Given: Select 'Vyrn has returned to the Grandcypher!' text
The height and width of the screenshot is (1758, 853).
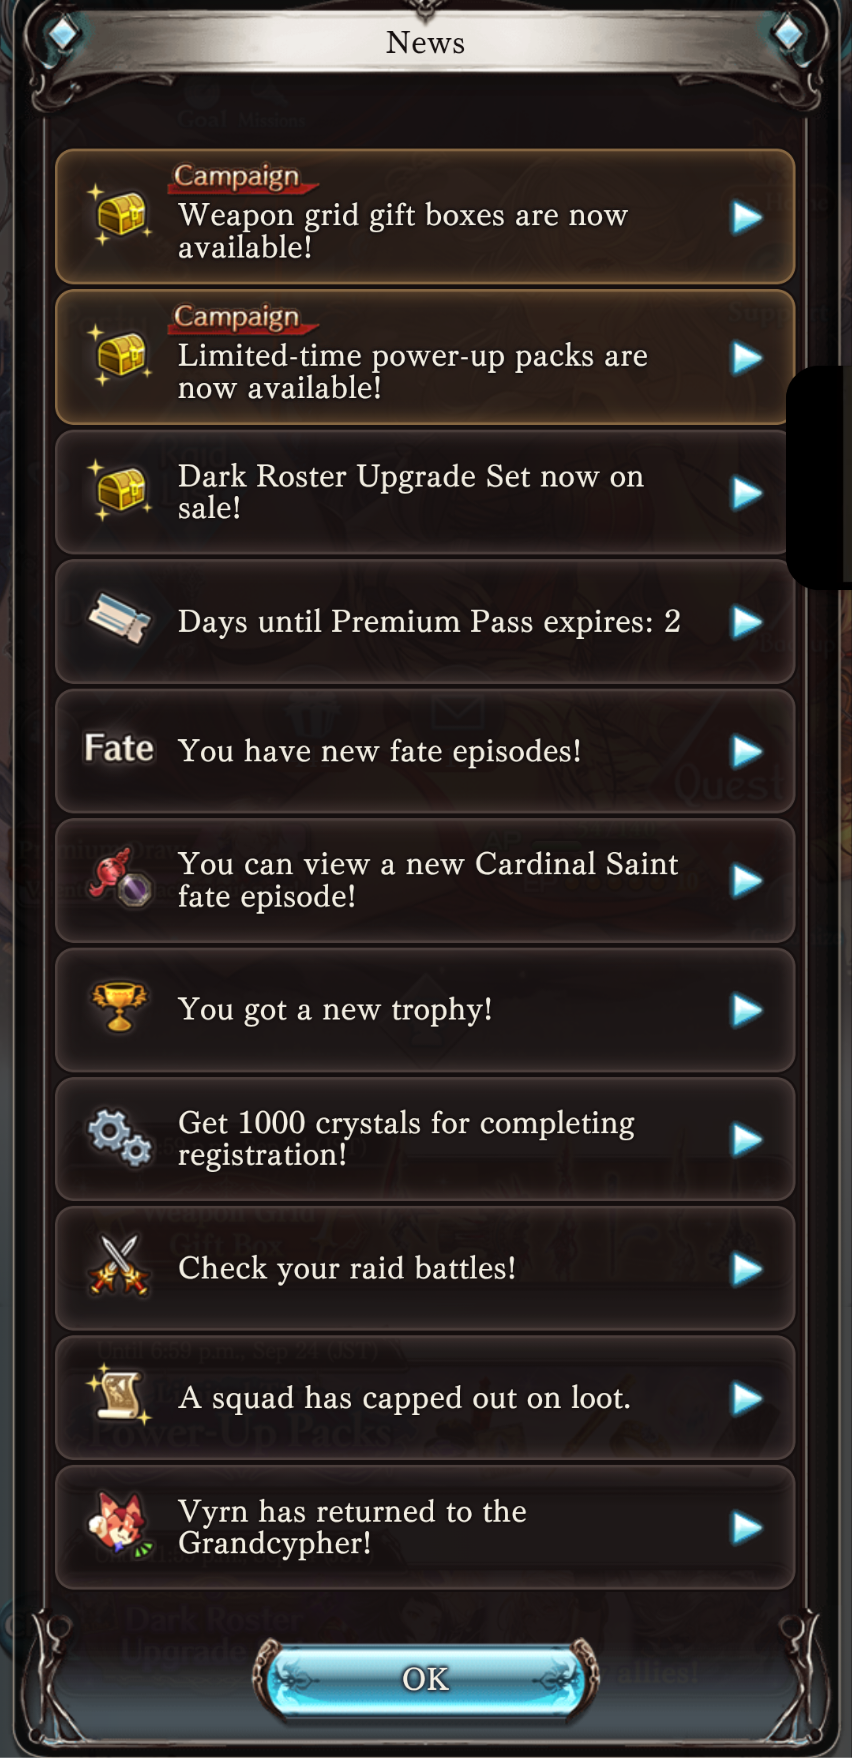Looking at the screenshot, I should tap(352, 1527).
